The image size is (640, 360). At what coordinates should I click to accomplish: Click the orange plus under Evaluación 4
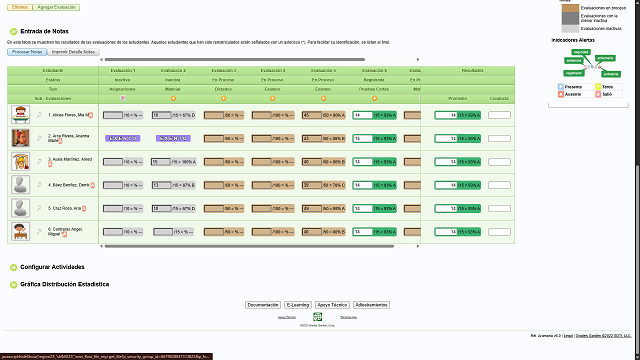pos(272,98)
